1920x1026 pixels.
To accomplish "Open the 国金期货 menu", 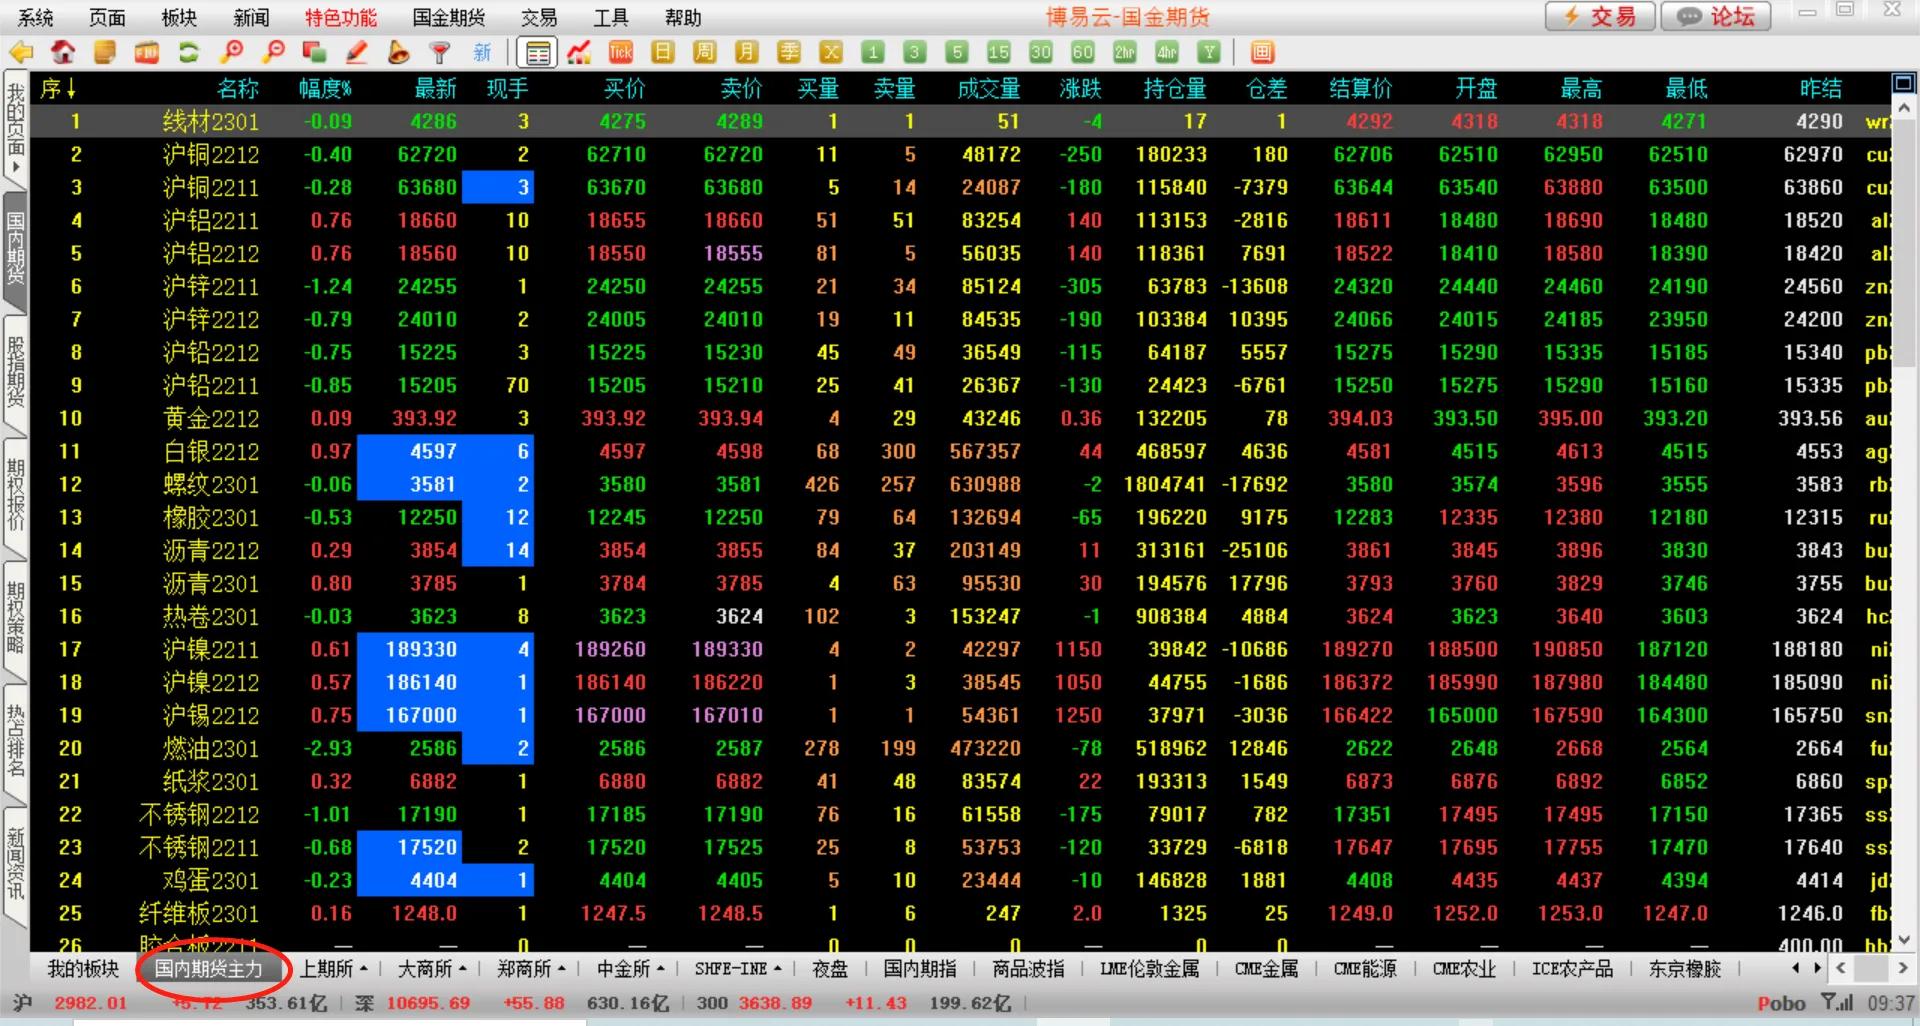I will tap(449, 17).
